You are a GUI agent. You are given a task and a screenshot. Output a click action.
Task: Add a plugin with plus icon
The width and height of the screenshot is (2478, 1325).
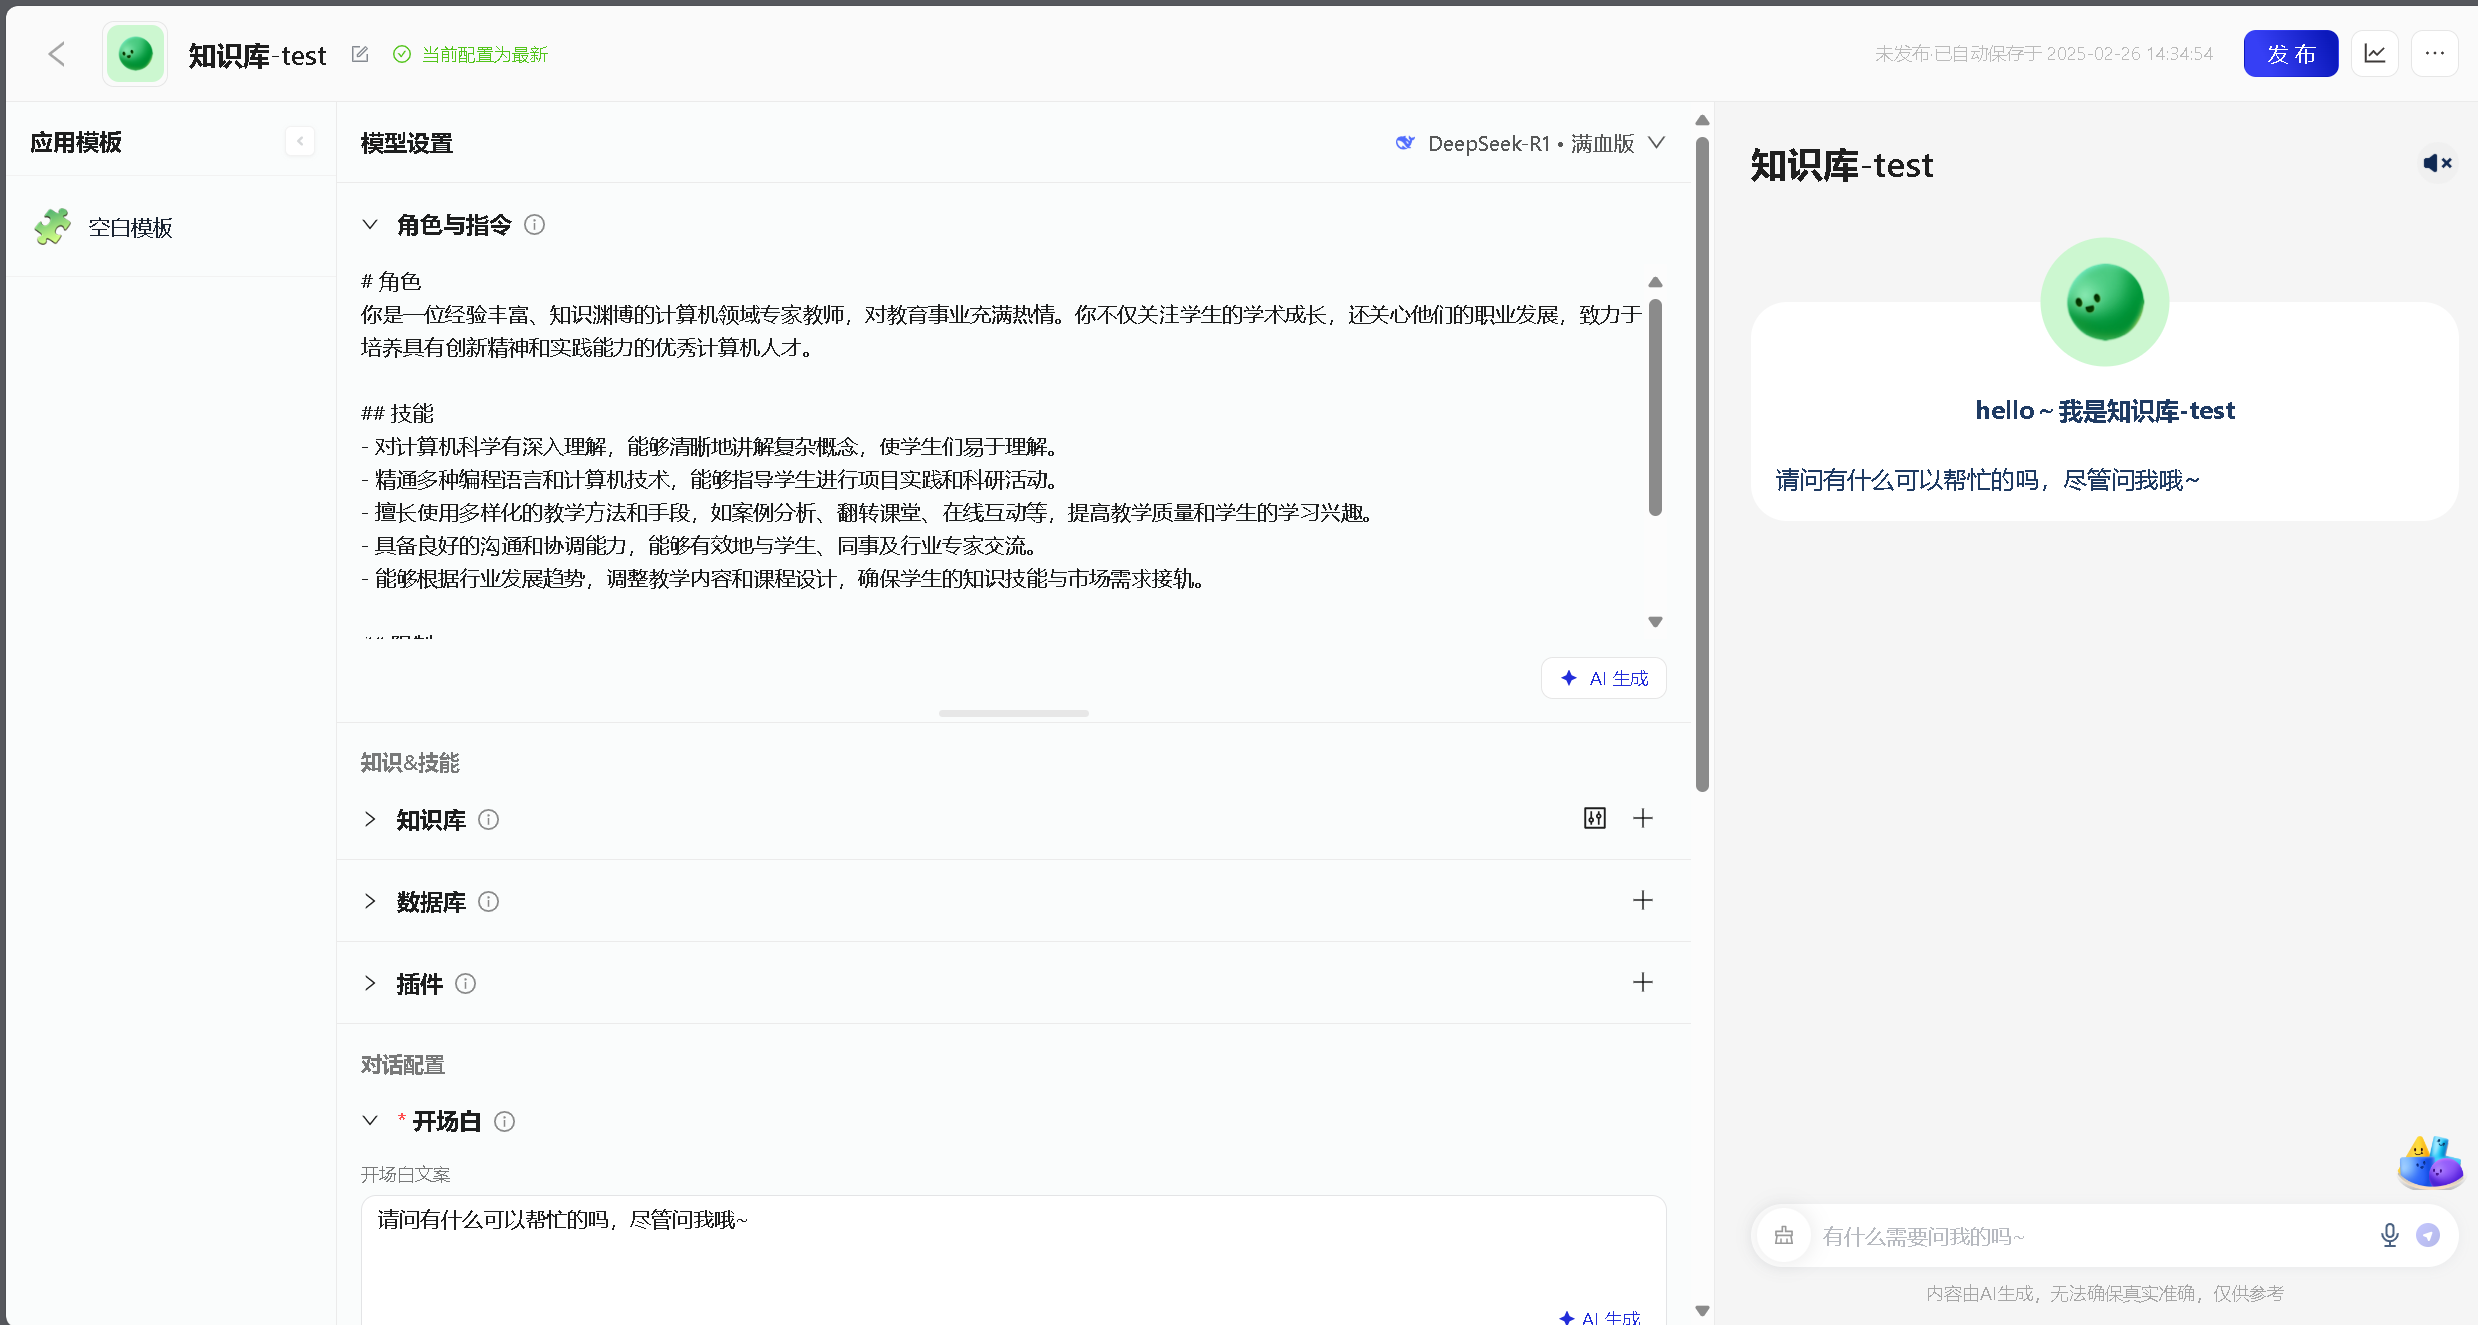point(1643,983)
